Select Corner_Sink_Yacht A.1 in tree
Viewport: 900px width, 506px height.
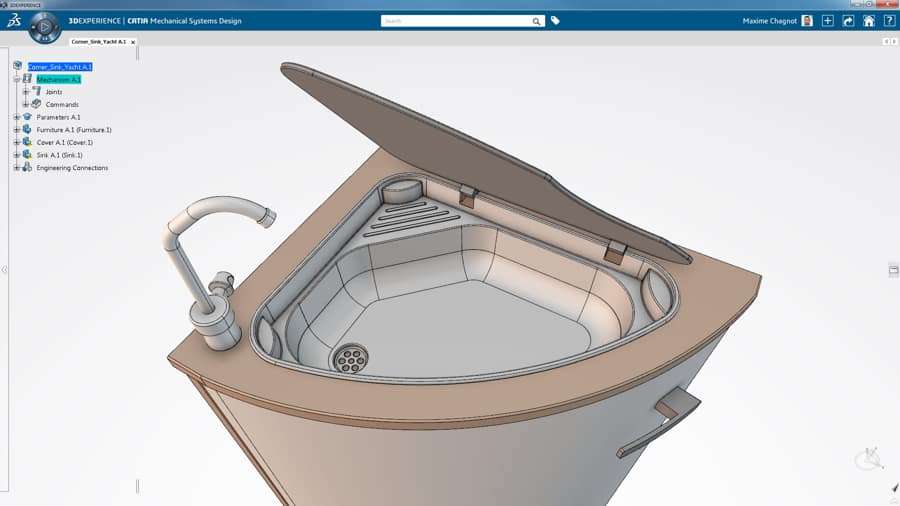point(60,67)
